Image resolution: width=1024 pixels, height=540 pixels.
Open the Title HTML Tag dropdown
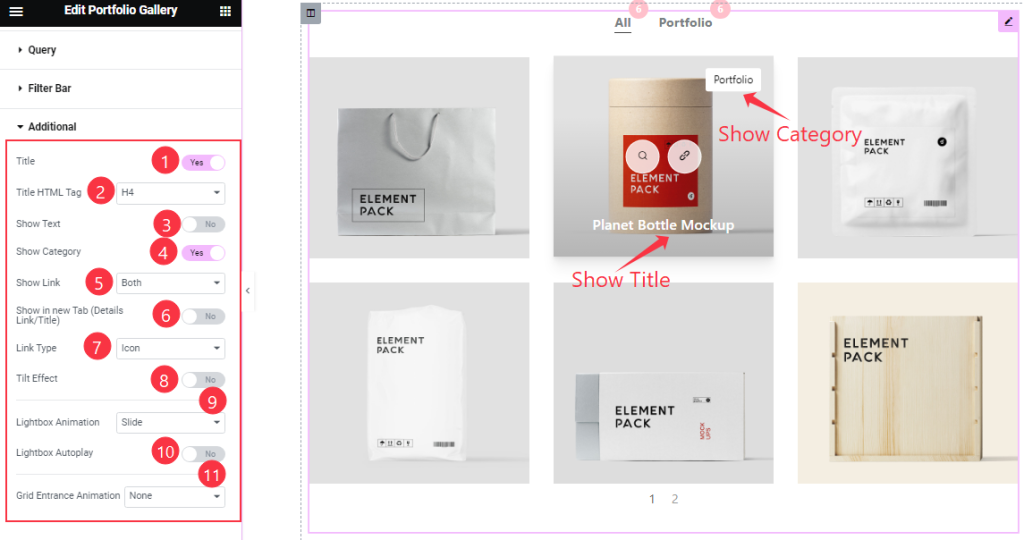point(170,193)
